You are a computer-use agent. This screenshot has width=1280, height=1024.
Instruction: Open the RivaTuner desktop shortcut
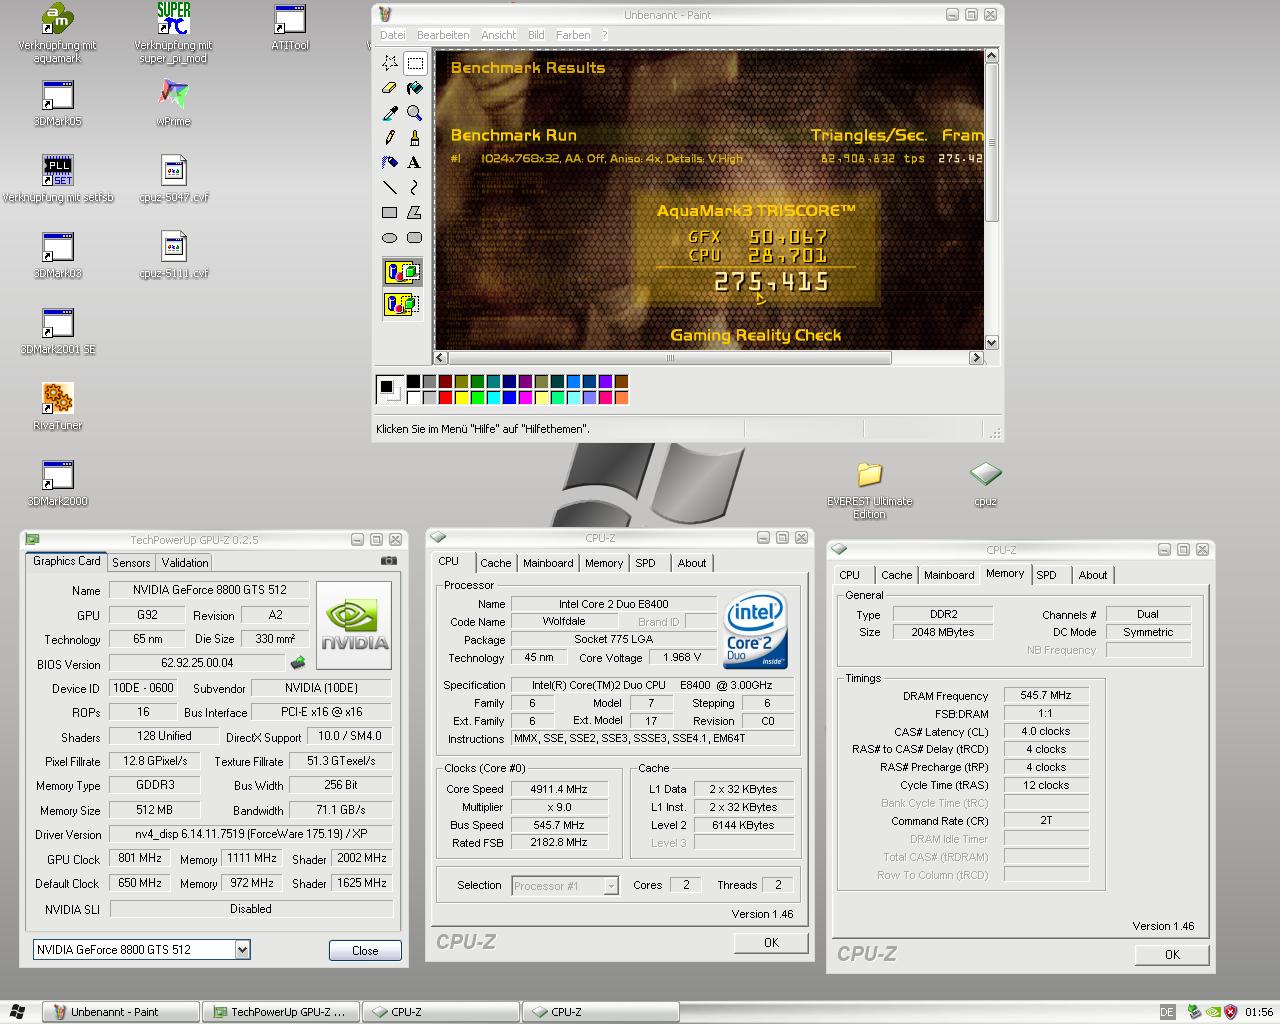57,406
